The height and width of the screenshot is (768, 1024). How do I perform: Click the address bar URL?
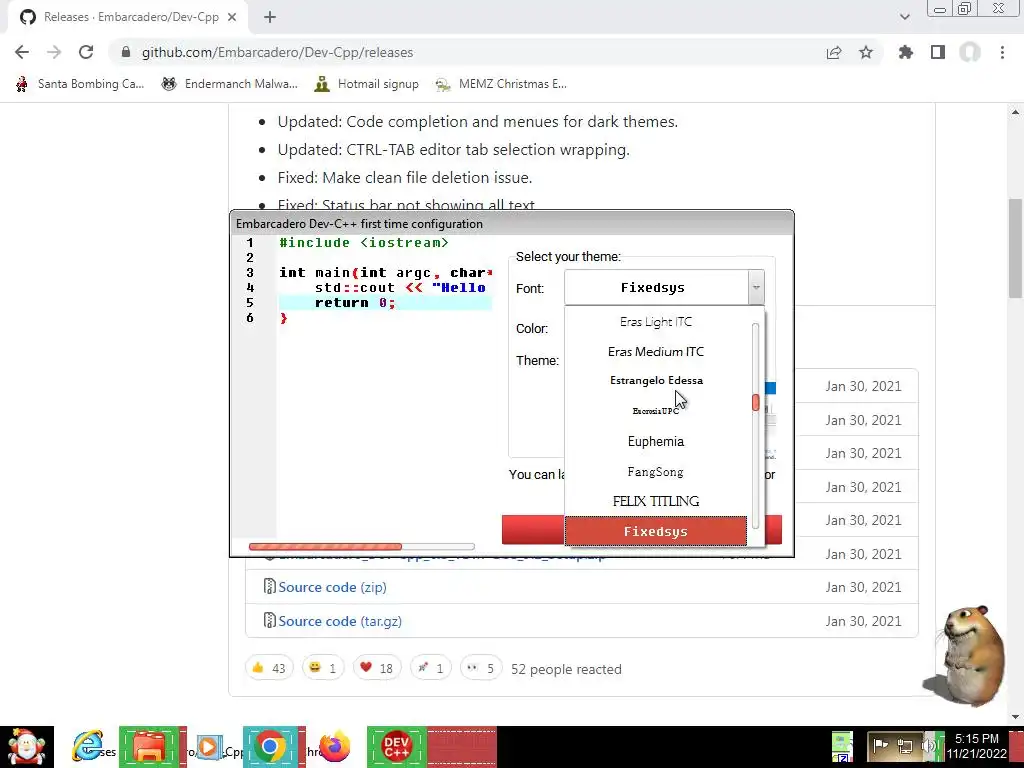[x=278, y=52]
